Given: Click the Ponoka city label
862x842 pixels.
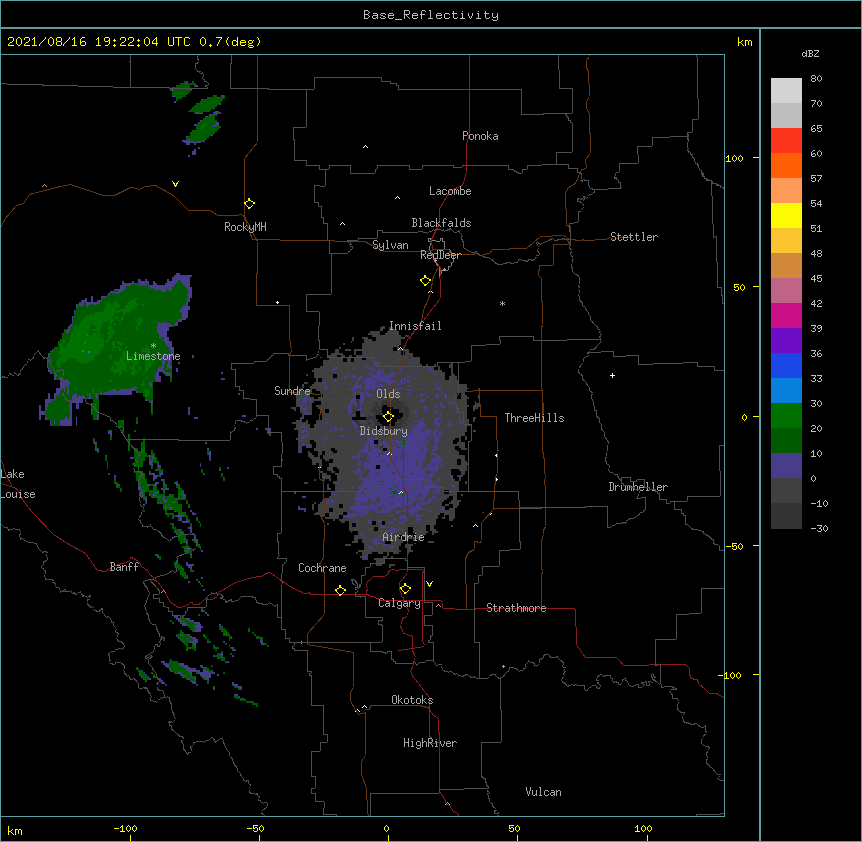Looking at the screenshot, I should (x=480, y=136).
